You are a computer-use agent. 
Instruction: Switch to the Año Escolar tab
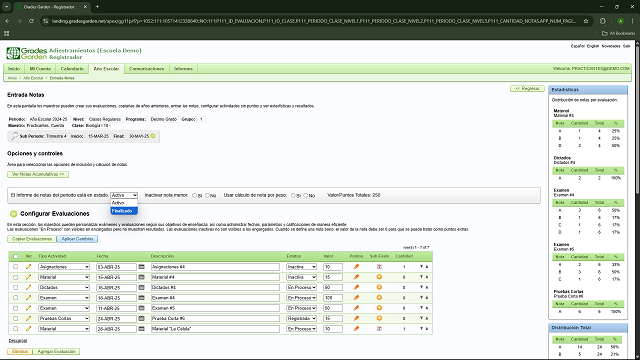click(106, 69)
